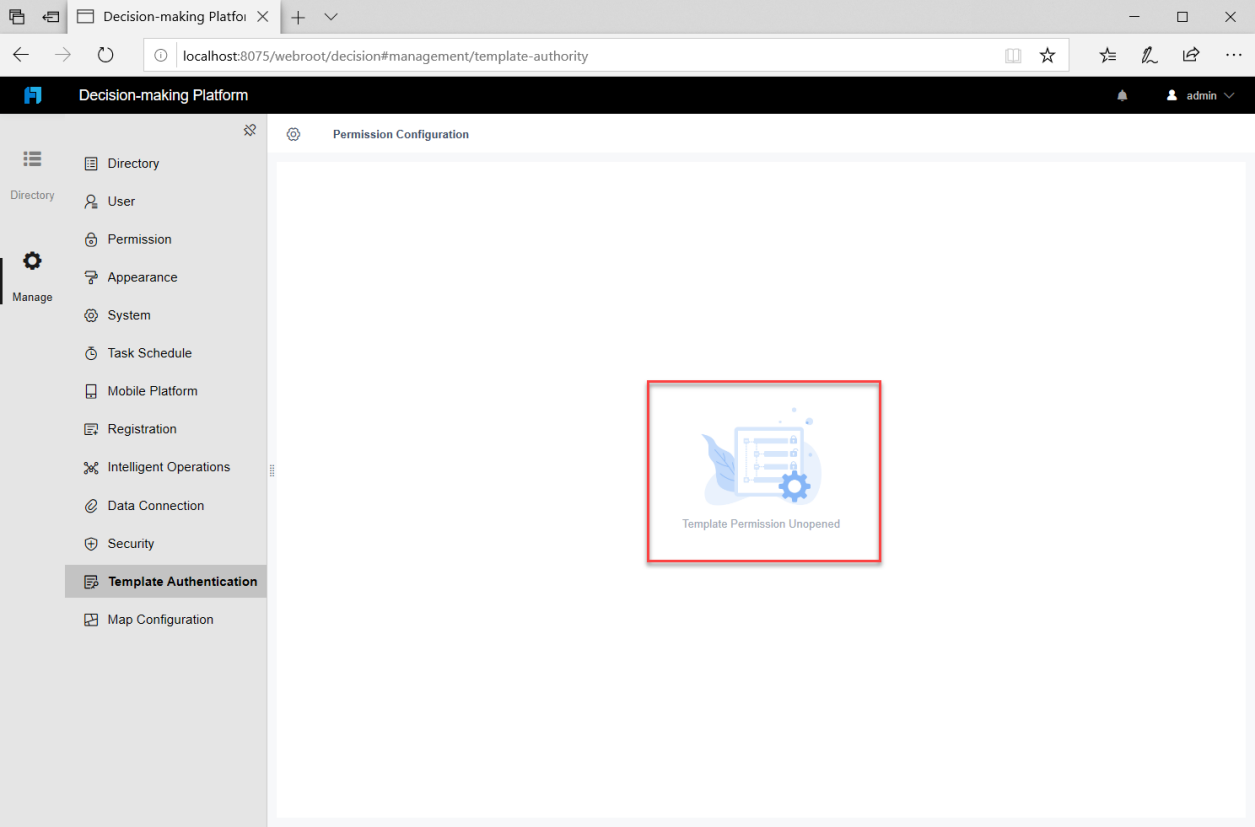Screen dimensions: 1255x827
Task: Open the Data Connection section
Action: click(155, 505)
